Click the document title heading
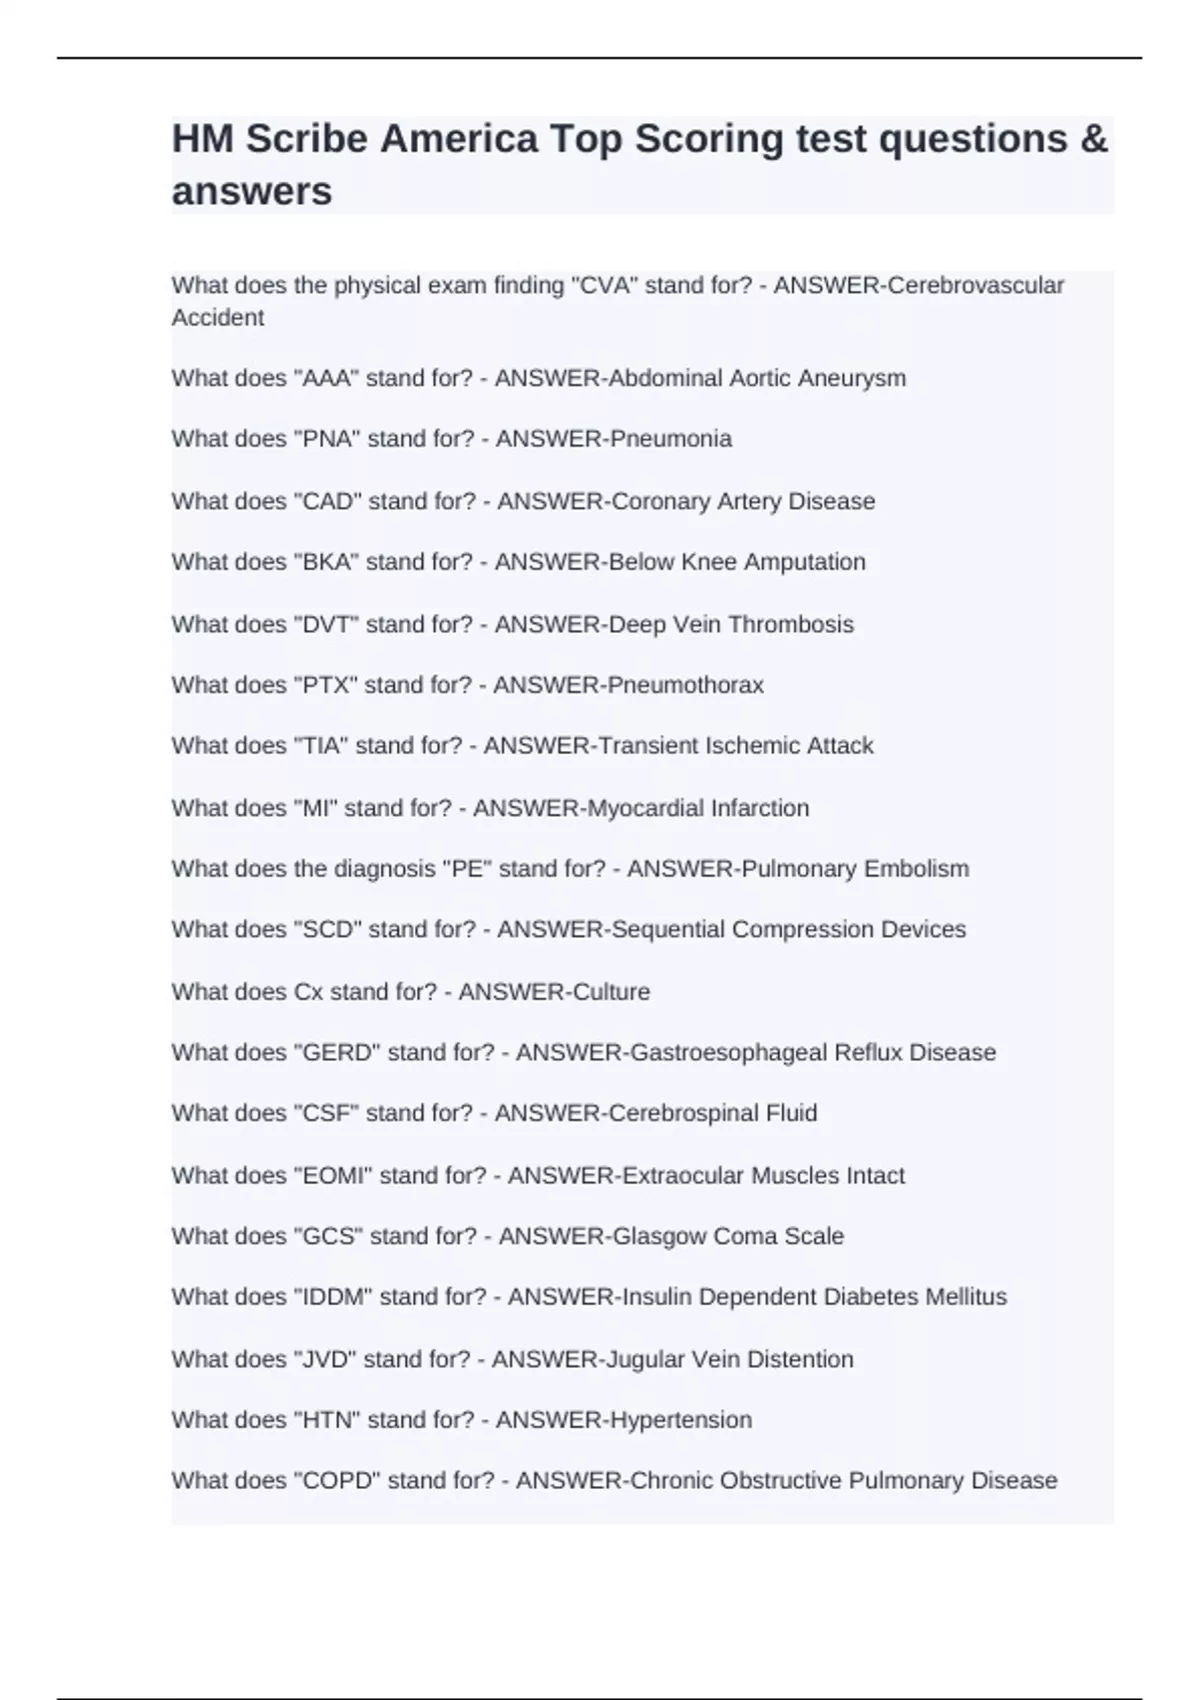Image resolution: width=1200 pixels, height=1700 pixels. point(640,164)
